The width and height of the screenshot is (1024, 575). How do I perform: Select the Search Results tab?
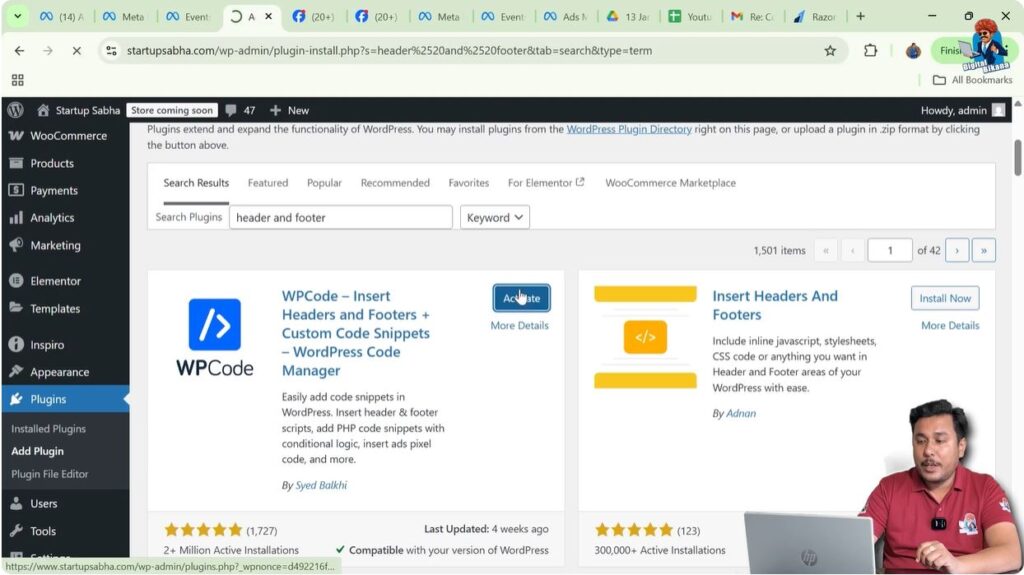click(x=196, y=182)
